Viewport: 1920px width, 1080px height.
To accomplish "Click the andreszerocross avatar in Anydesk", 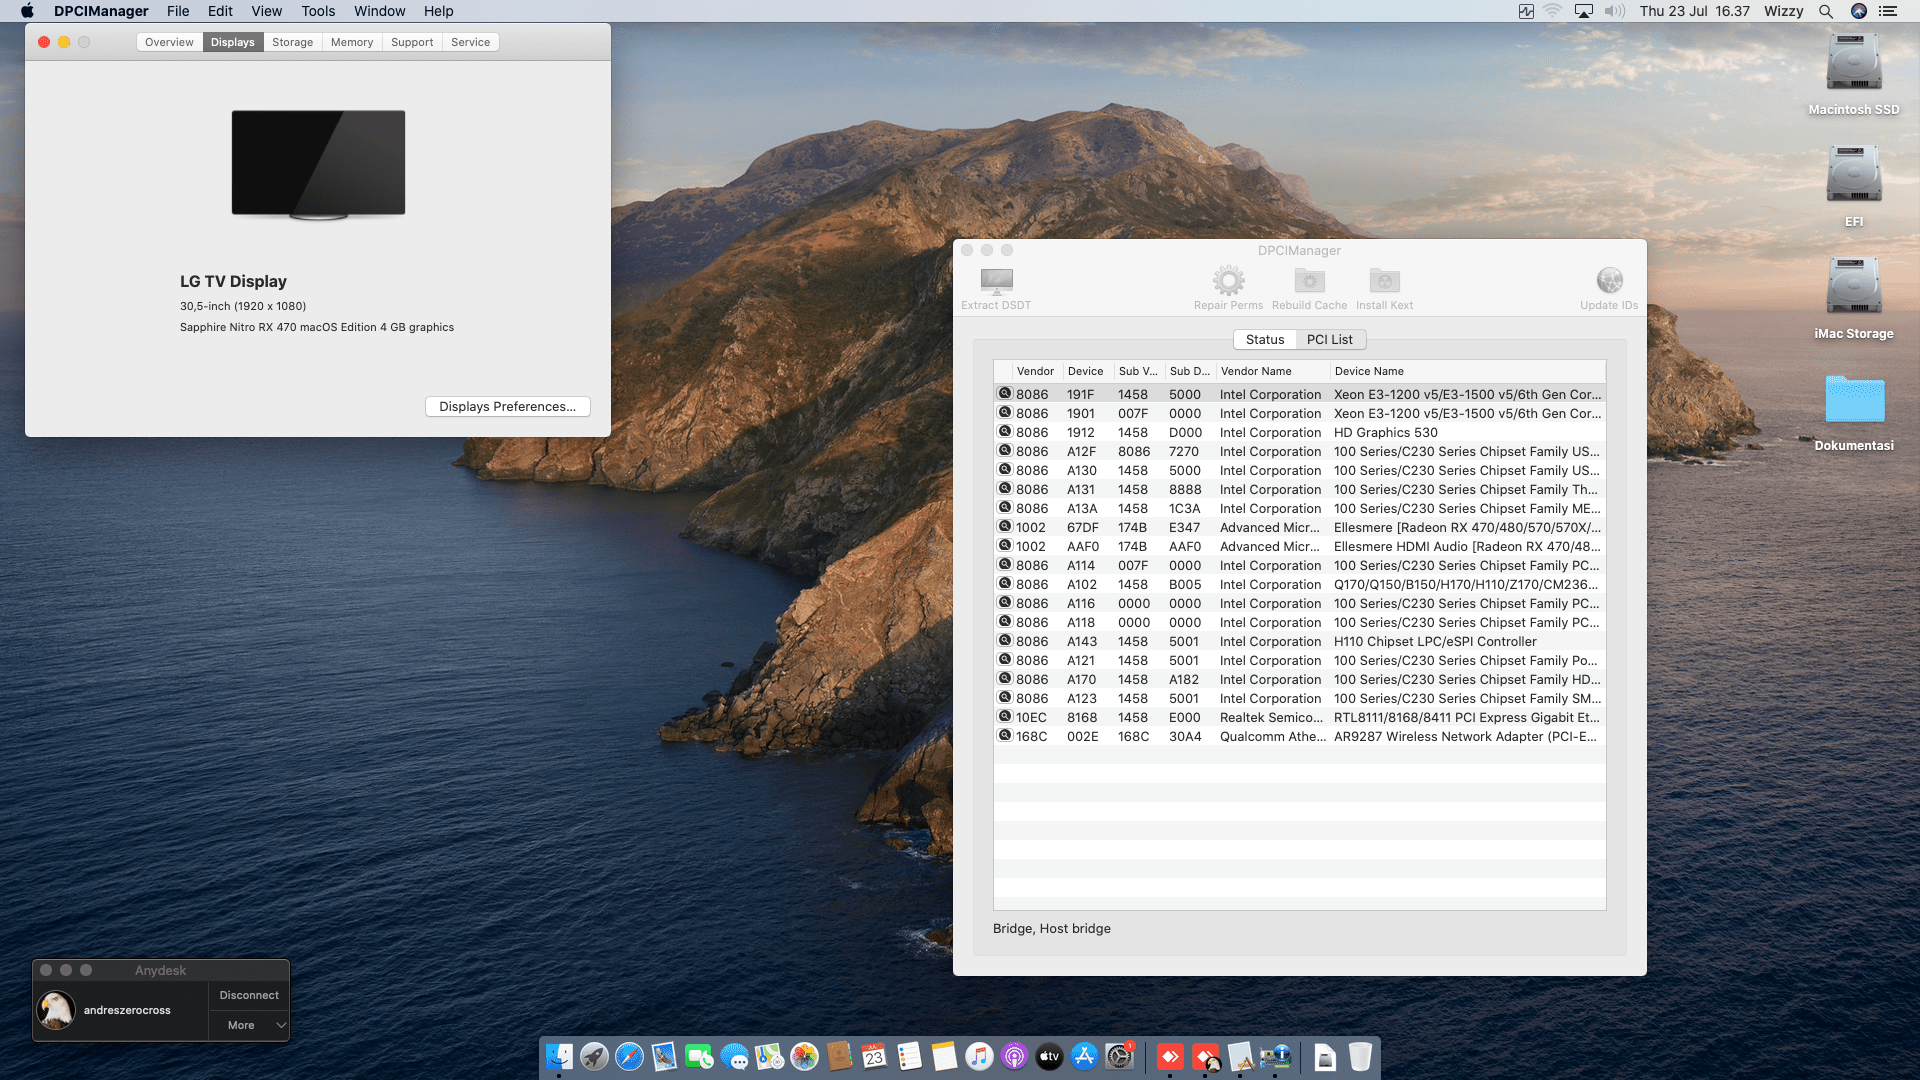I will tap(56, 1010).
